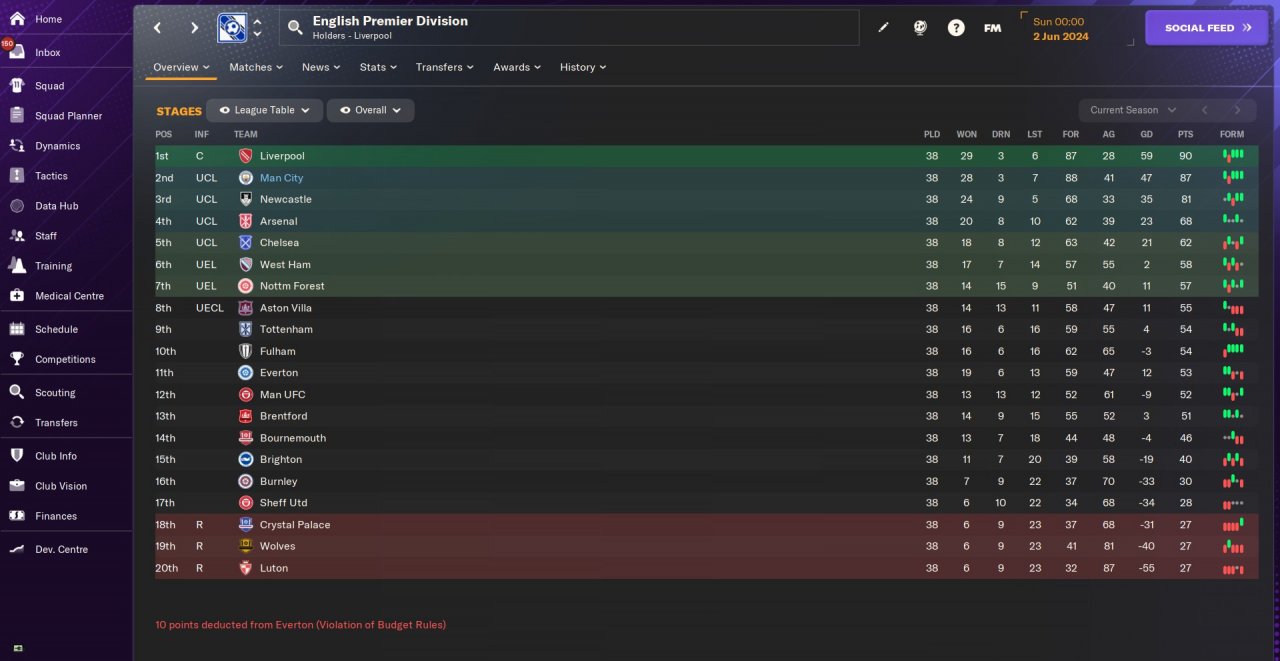The height and width of the screenshot is (661, 1280).
Task: Click the competition search field
Action: 570,28
